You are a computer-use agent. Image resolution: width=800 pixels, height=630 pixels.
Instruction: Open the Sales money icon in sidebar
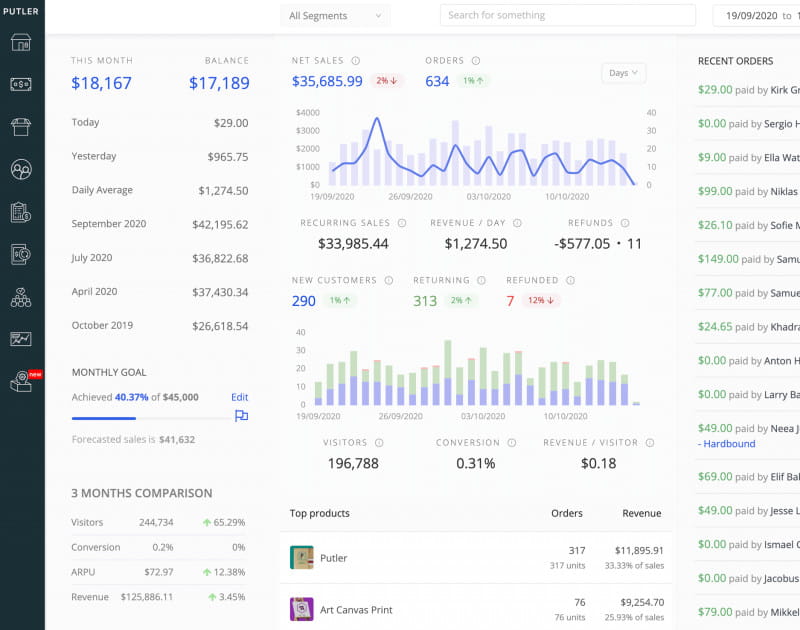point(21,85)
